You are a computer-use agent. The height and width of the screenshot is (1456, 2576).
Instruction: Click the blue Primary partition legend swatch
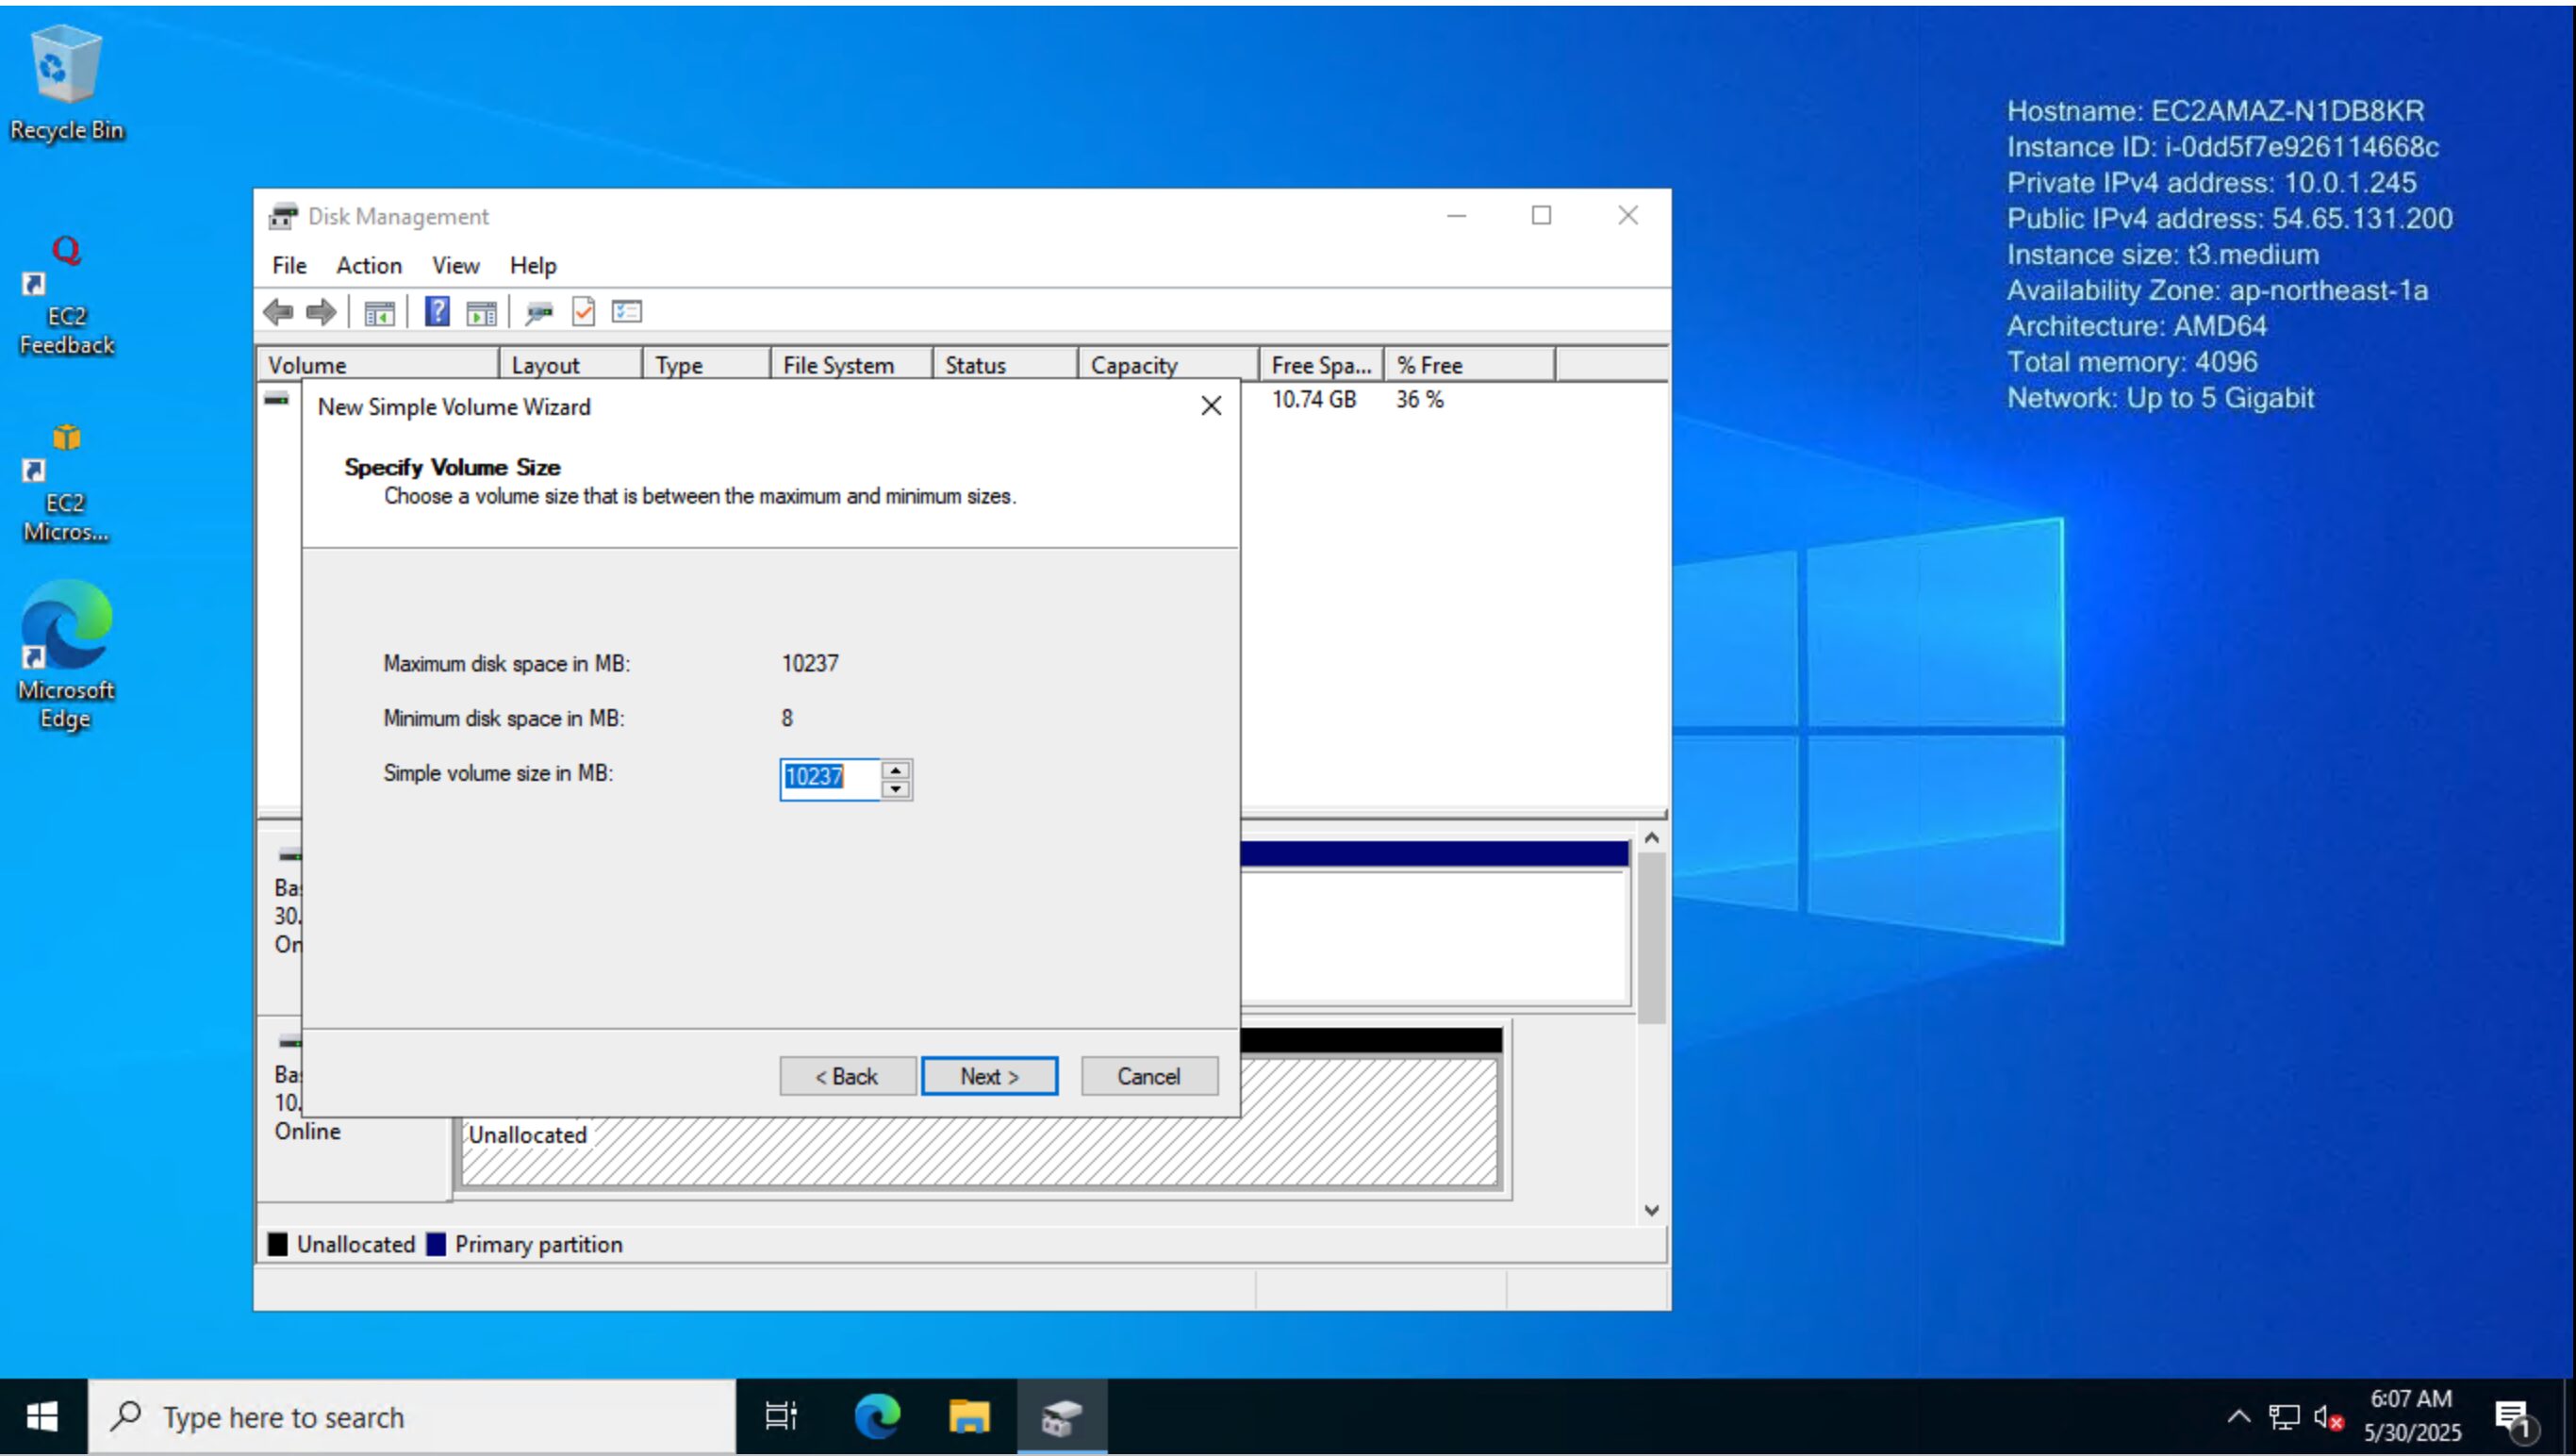[436, 1244]
